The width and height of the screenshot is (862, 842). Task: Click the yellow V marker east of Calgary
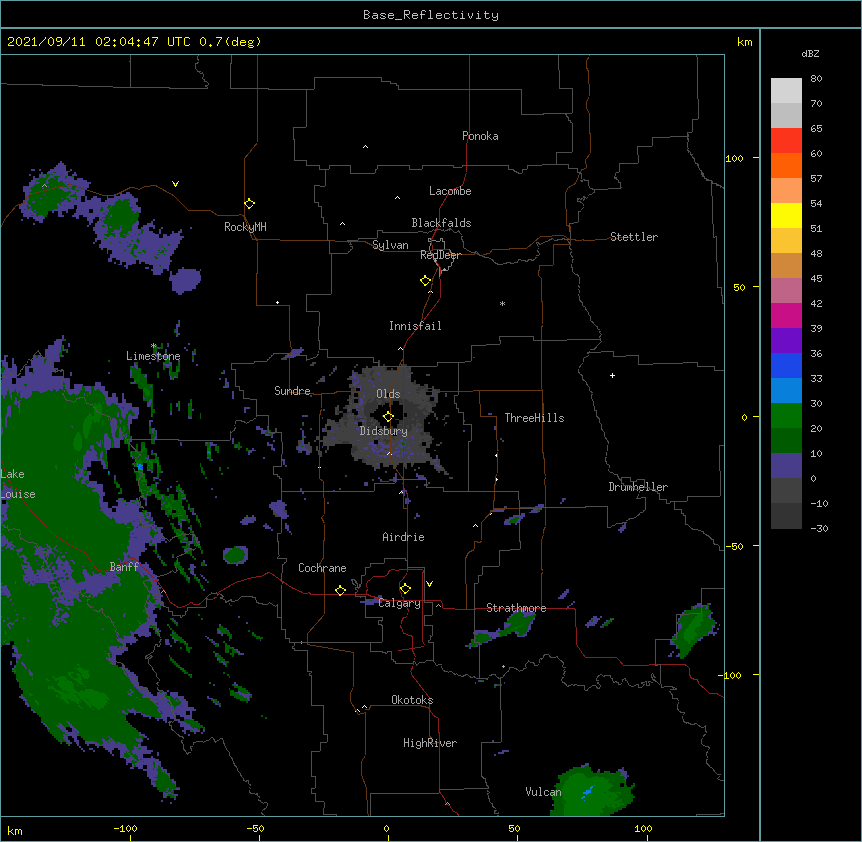point(429,584)
